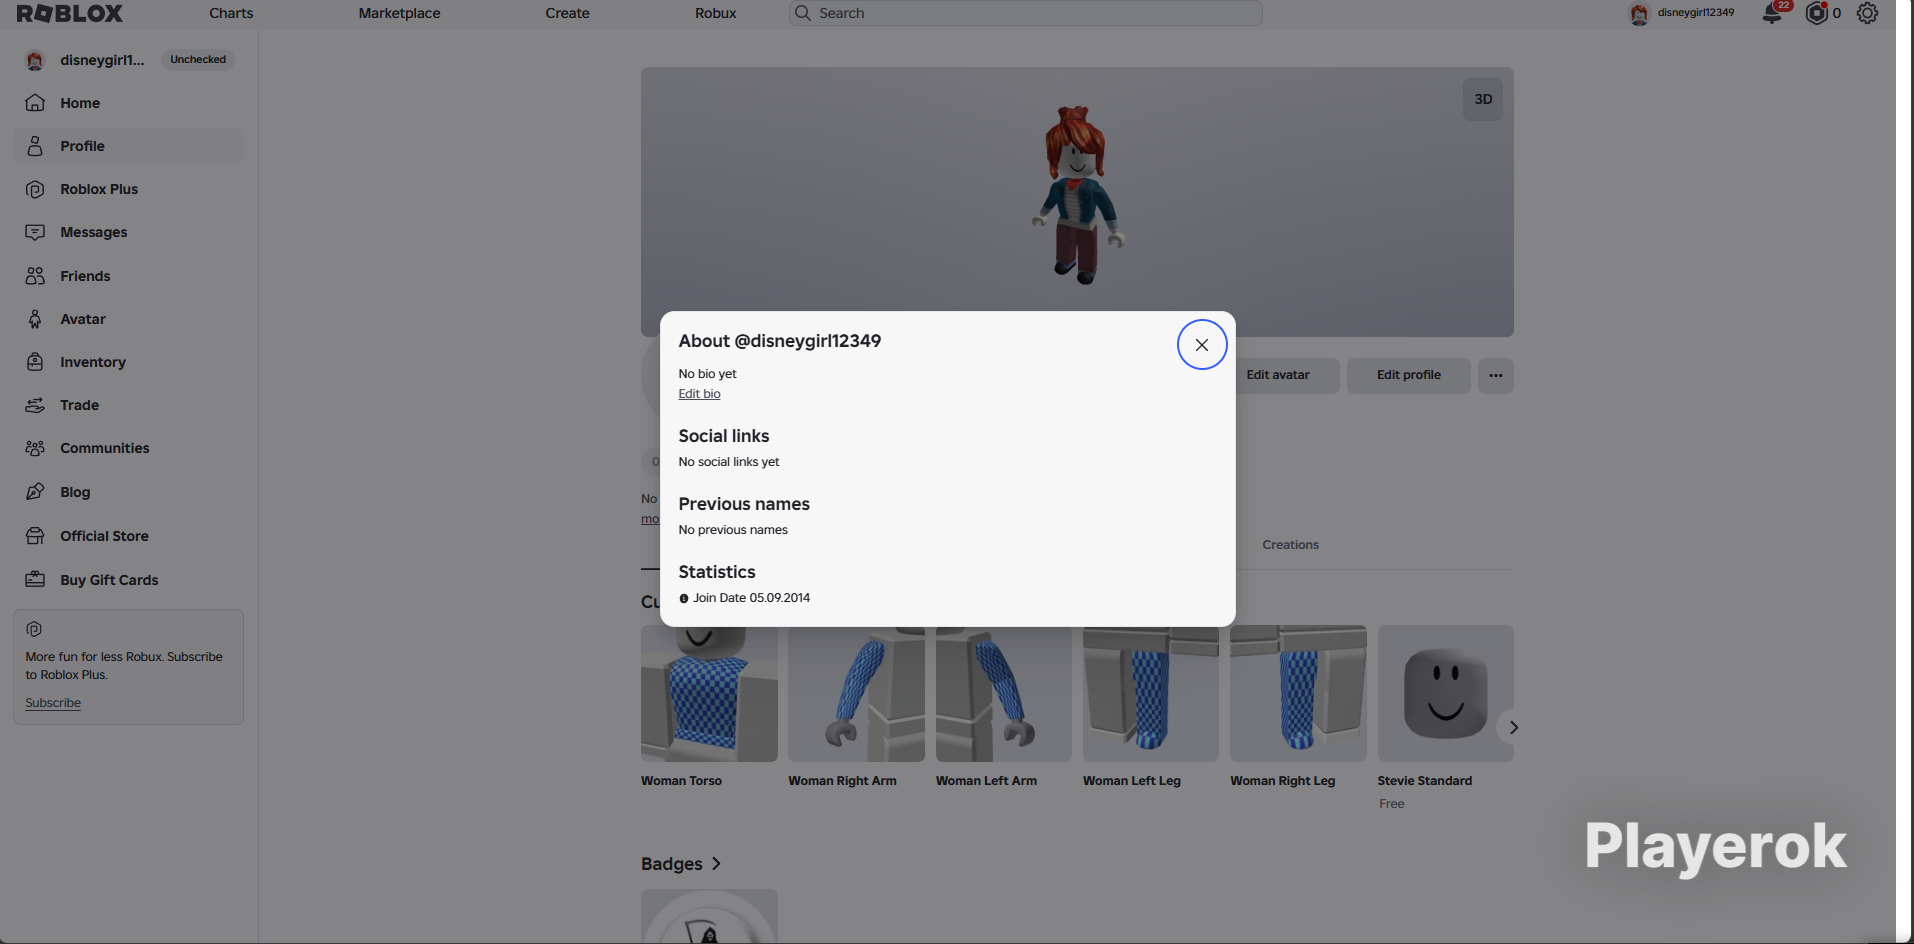Viewport: 1914px width, 944px height.
Task: Toggle the 3D avatar view
Action: click(1483, 100)
